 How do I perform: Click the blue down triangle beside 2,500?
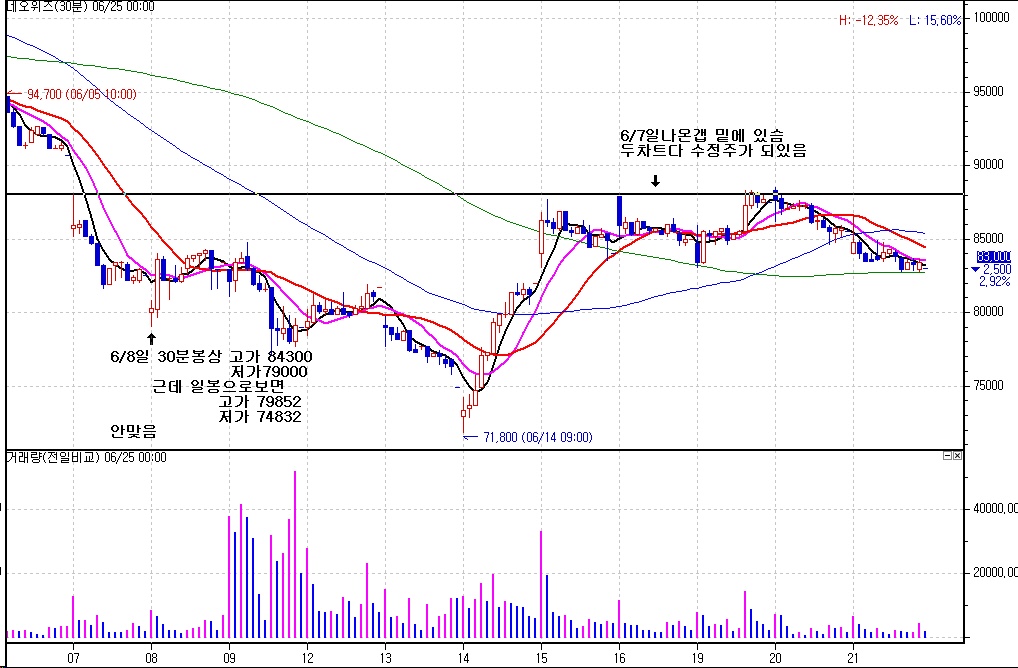(x=975, y=270)
